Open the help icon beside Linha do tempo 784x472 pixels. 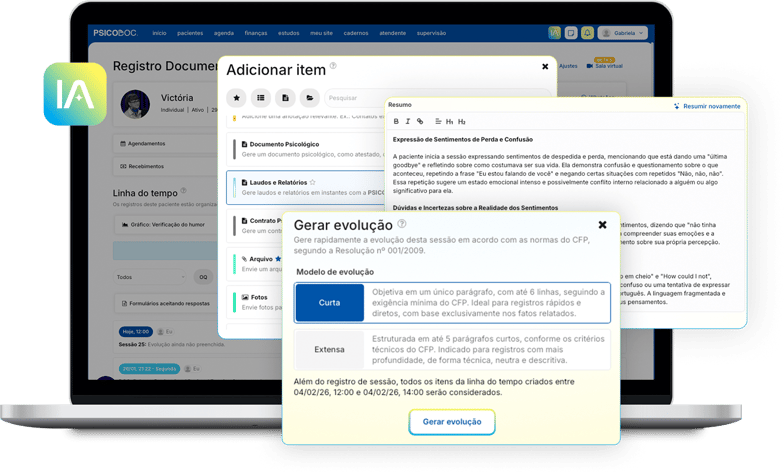184,190
